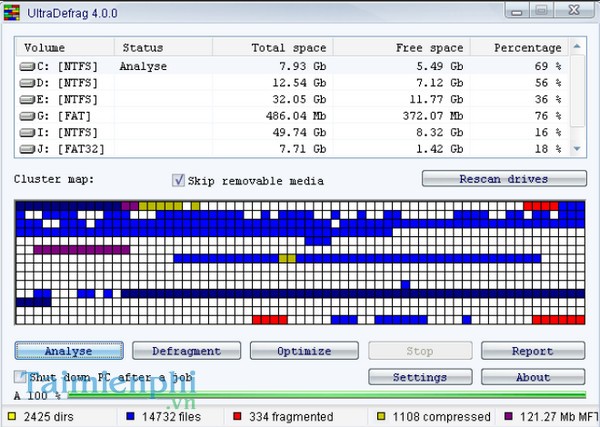Image resolution: width=600 pixels, height=427 pixels.
Task: Sort by the Status column header
Action: pyautogui.click(x=163, y=47)
